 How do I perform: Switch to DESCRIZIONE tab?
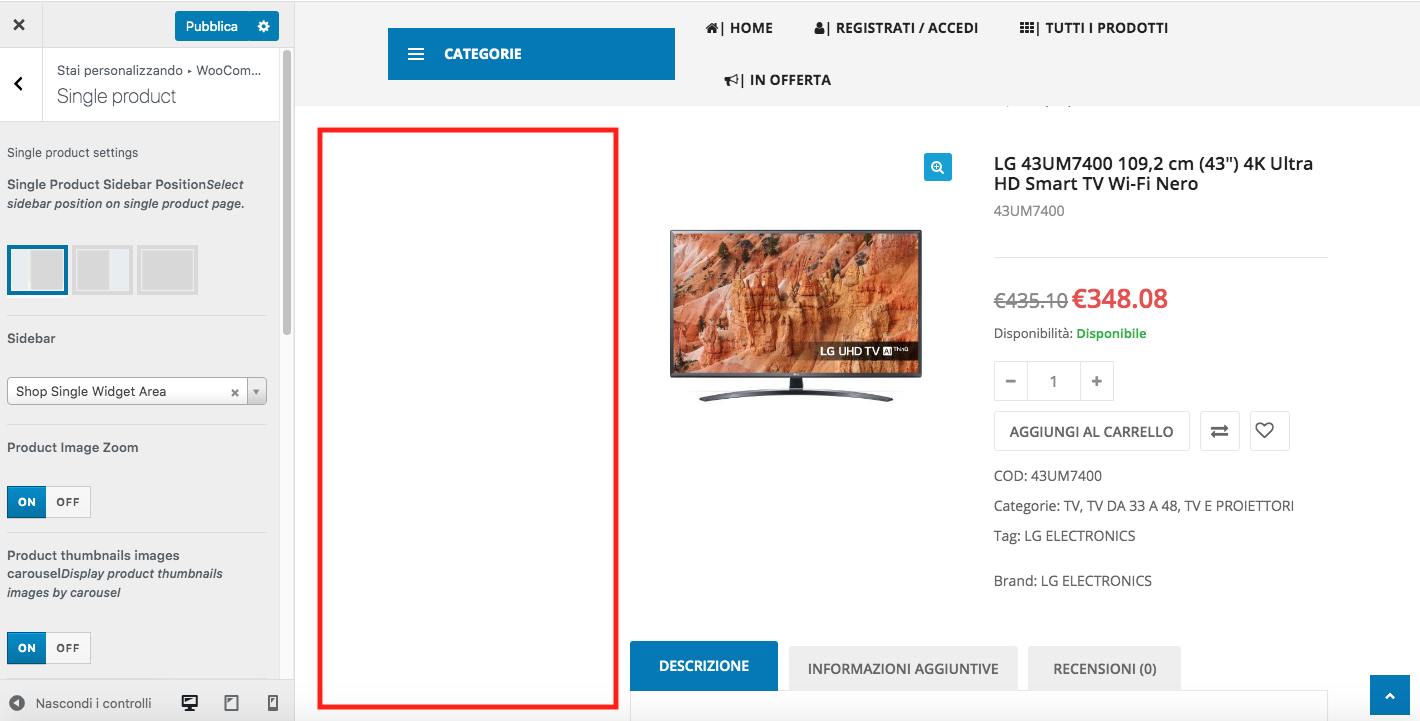tap(704, 666)
